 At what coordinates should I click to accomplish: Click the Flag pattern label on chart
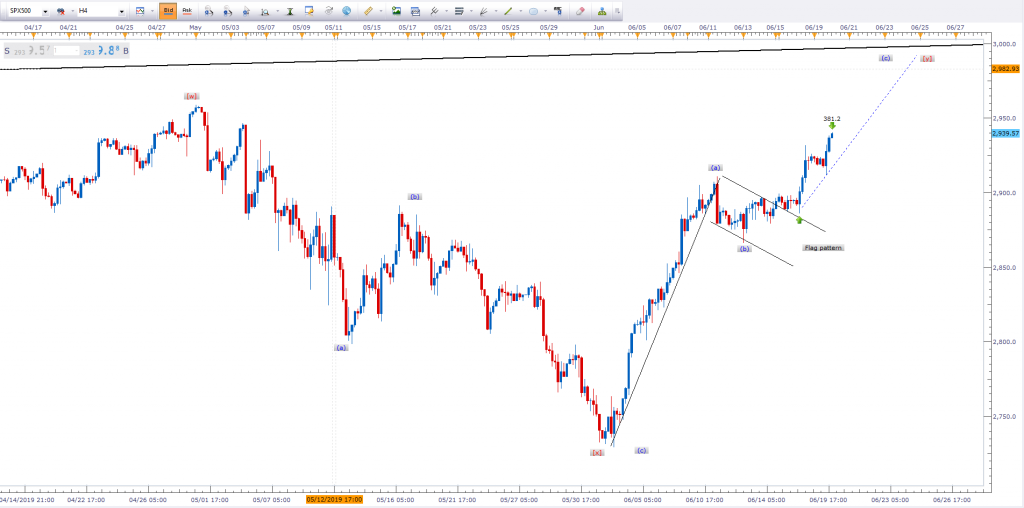pyautogui.click(x=823, y=247)
